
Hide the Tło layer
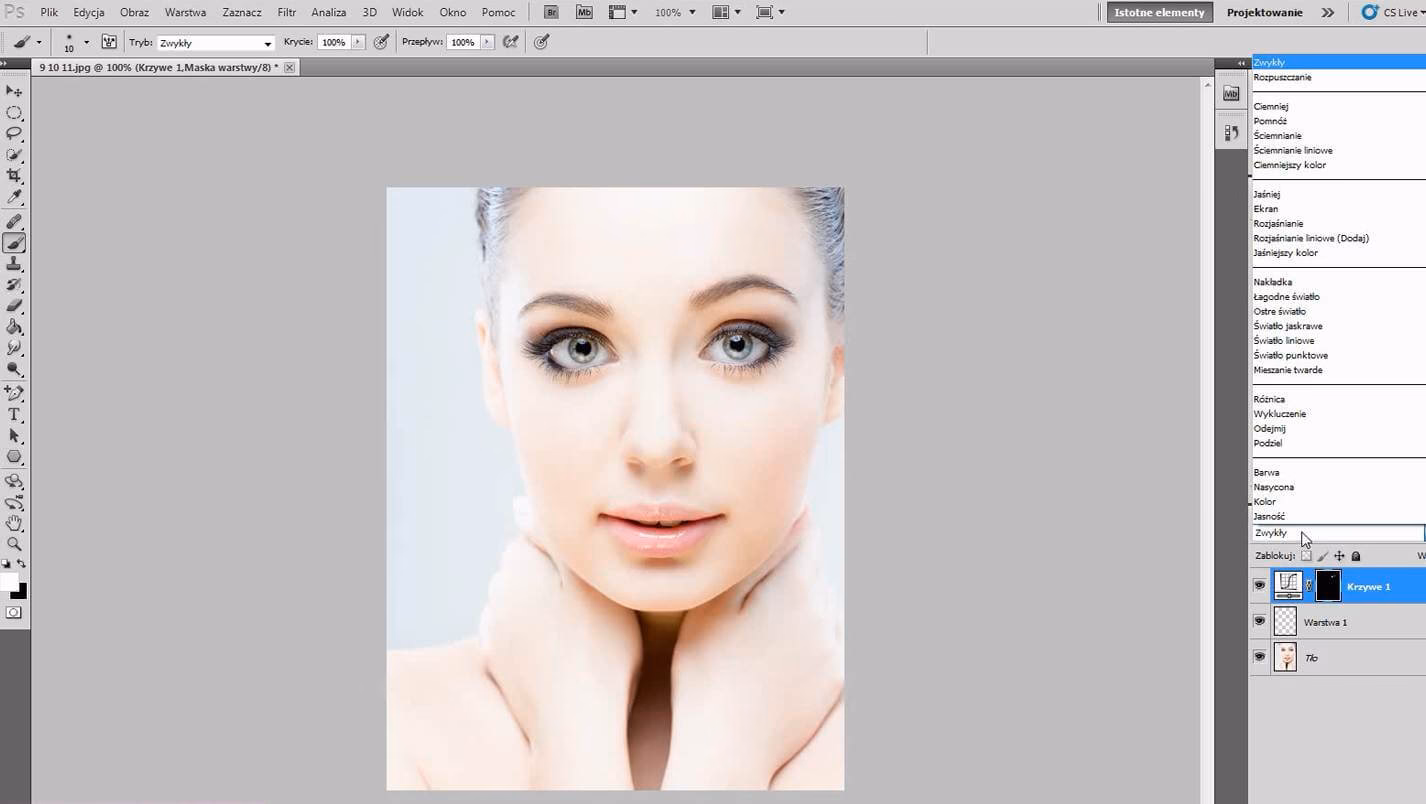1259,657
